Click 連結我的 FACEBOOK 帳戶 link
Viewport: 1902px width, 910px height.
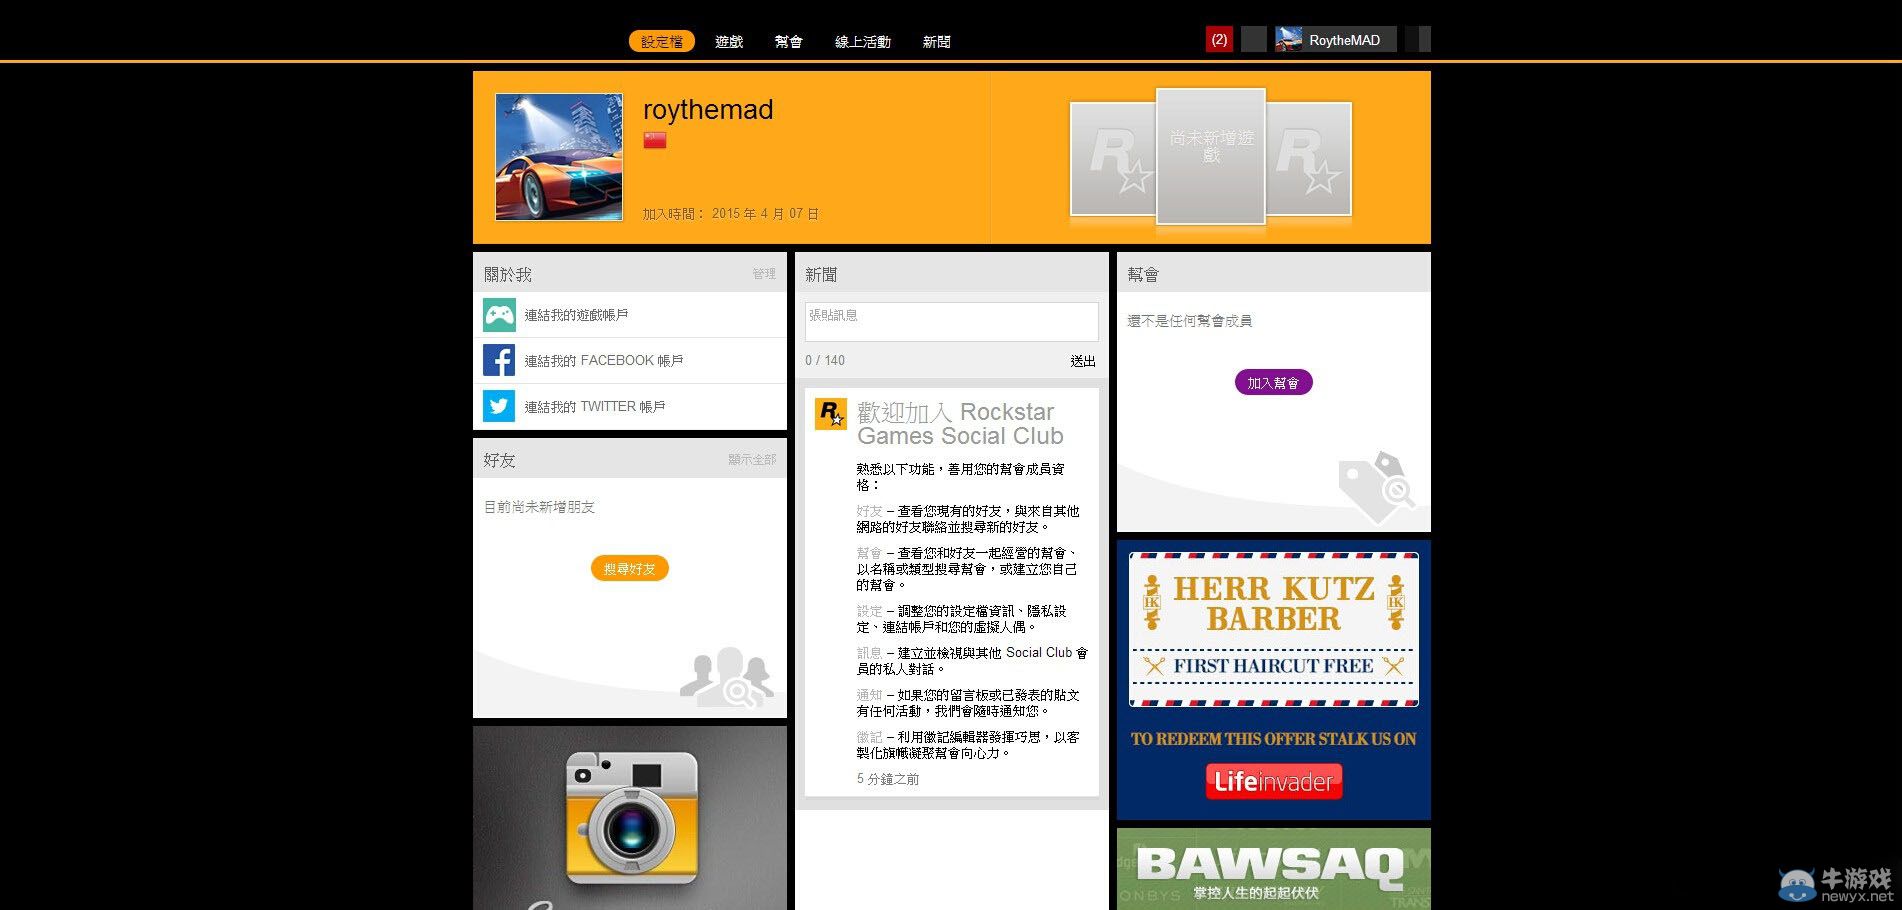click(604, 361)
